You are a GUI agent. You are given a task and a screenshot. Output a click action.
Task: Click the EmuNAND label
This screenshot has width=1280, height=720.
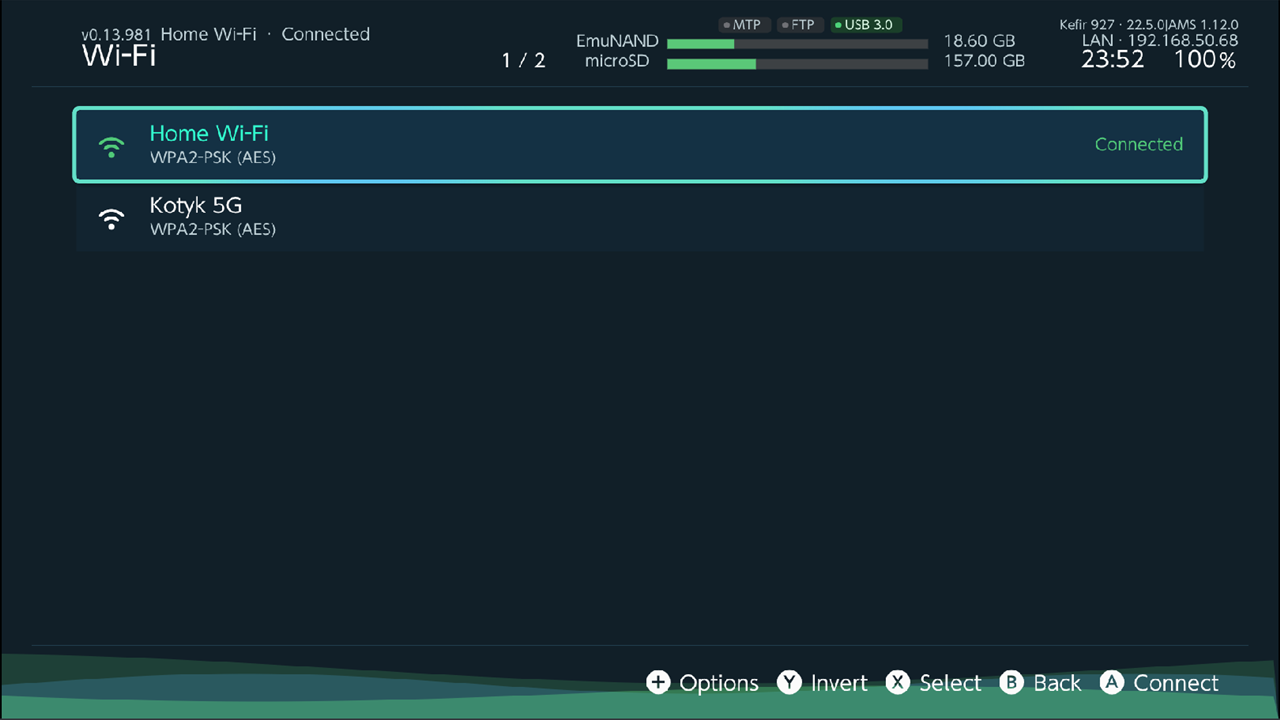[x=617, y=42]
